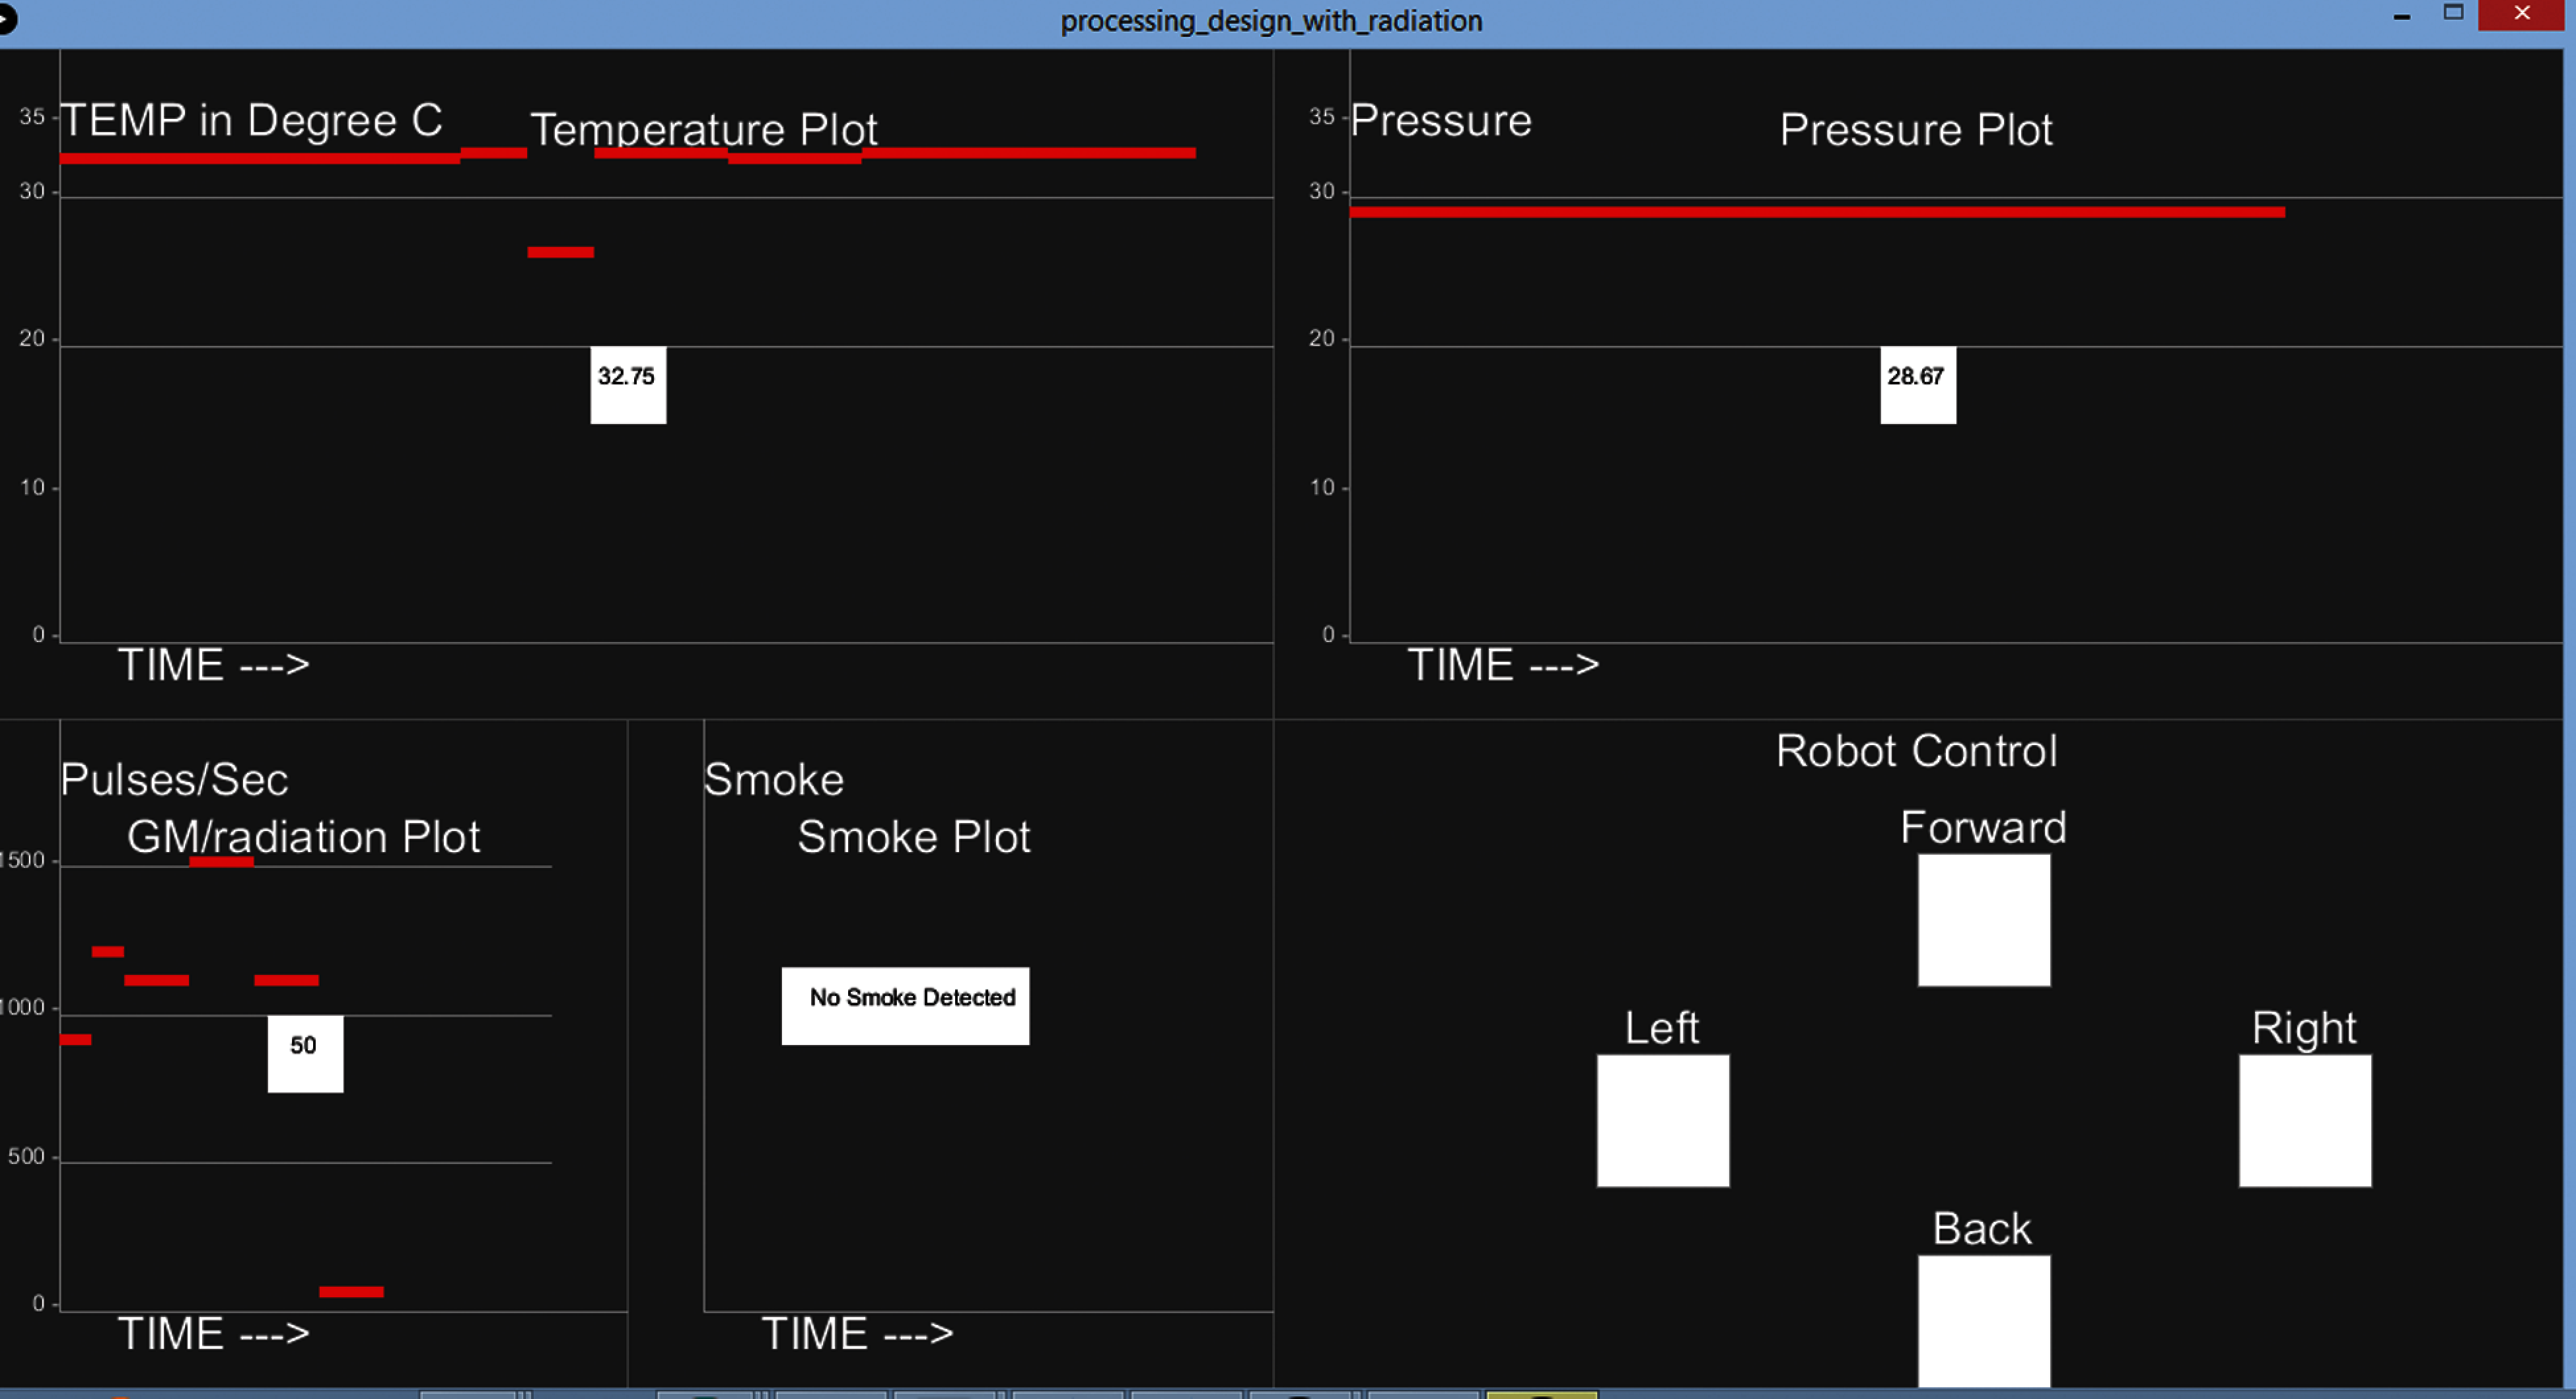
Task: Click the Pressure Plot heading
Action: tap(1915, 129)
